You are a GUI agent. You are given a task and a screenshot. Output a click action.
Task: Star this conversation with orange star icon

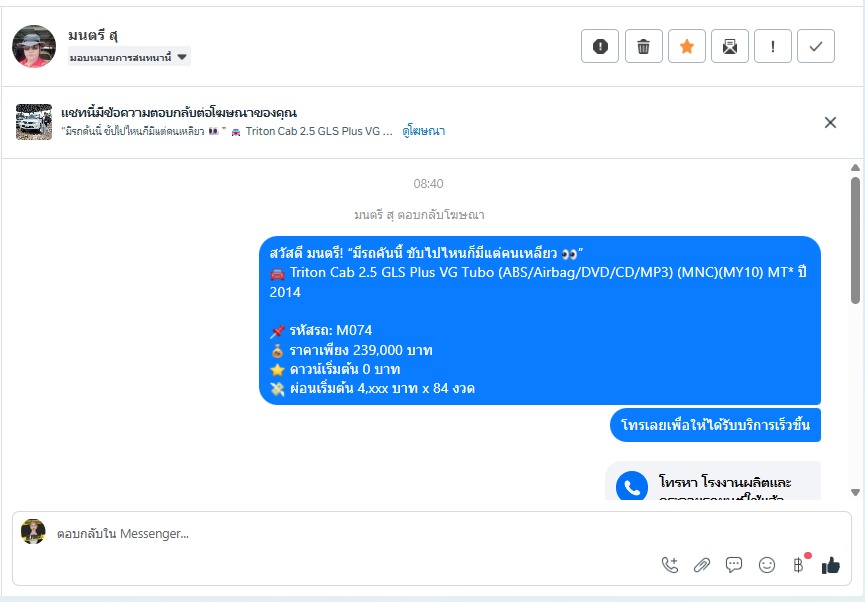pos(686,46)
